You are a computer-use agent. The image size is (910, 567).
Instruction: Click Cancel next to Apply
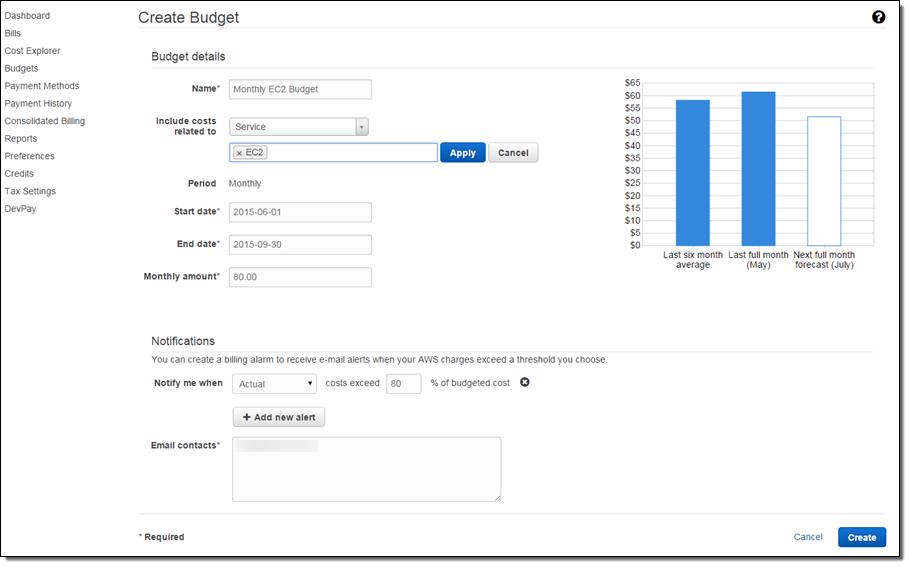pyautogui.click(x=513, y=153)
